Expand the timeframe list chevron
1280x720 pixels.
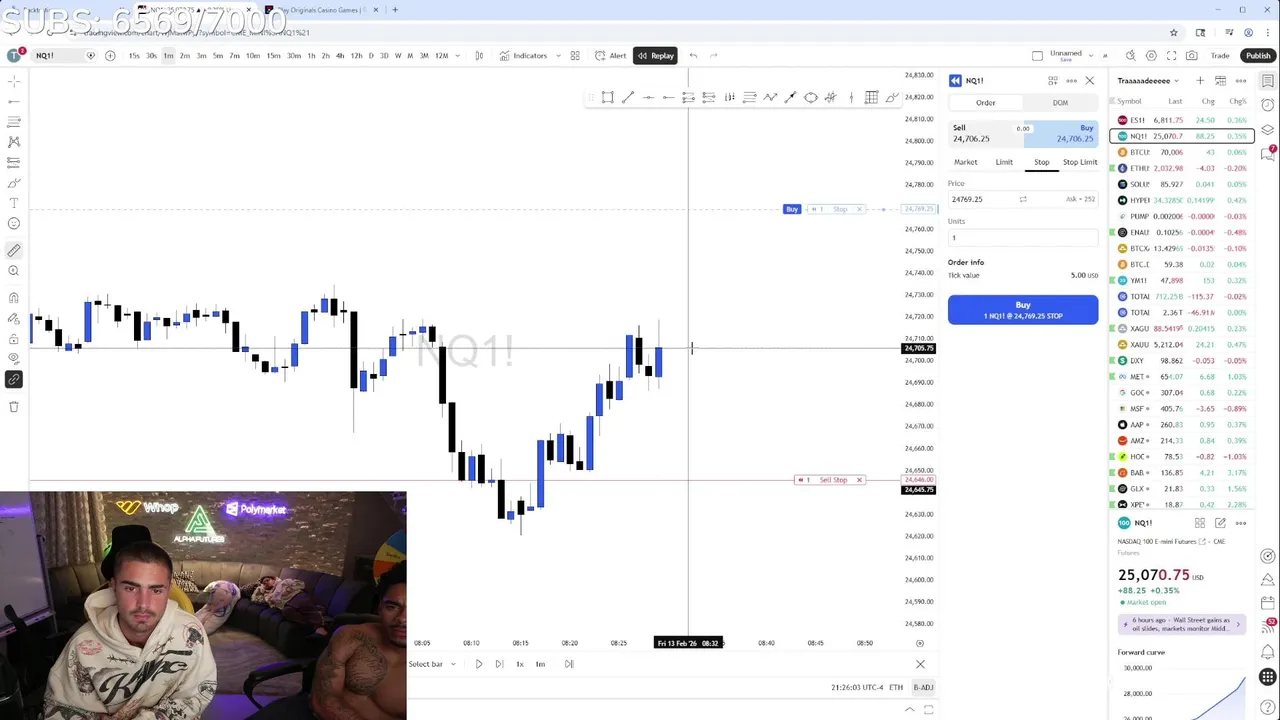click(x=458, y=56)
